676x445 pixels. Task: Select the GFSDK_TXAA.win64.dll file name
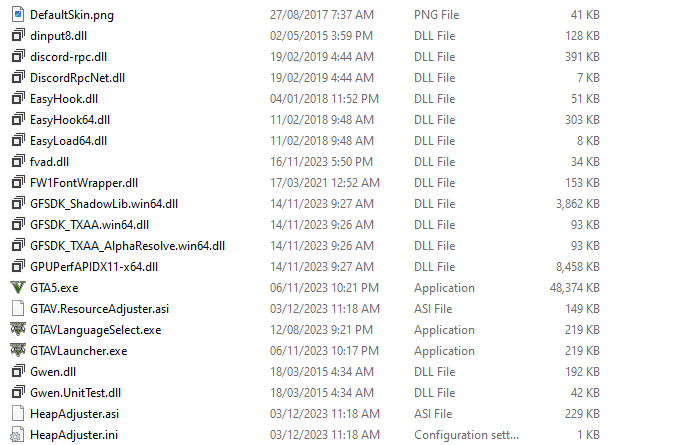(90, 225)
